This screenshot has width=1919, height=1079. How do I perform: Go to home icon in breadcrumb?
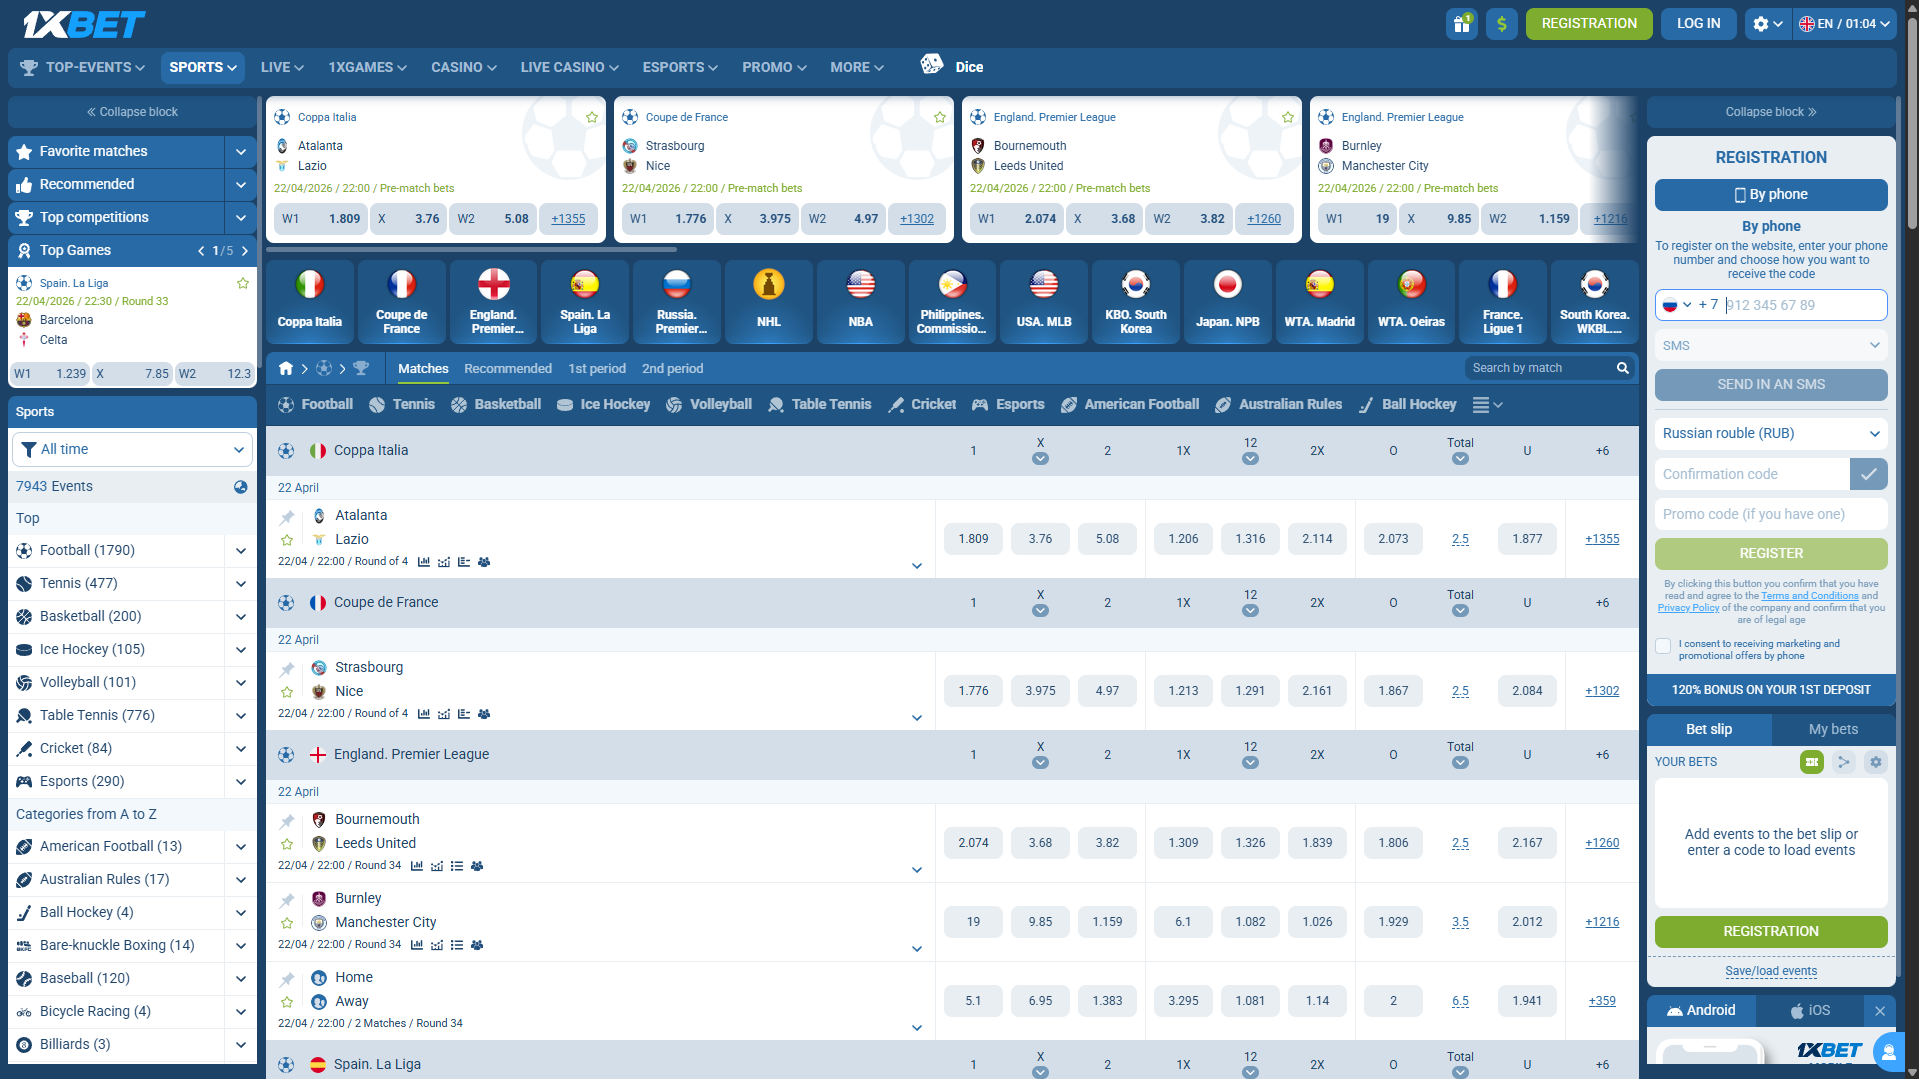tap(286, 368)
